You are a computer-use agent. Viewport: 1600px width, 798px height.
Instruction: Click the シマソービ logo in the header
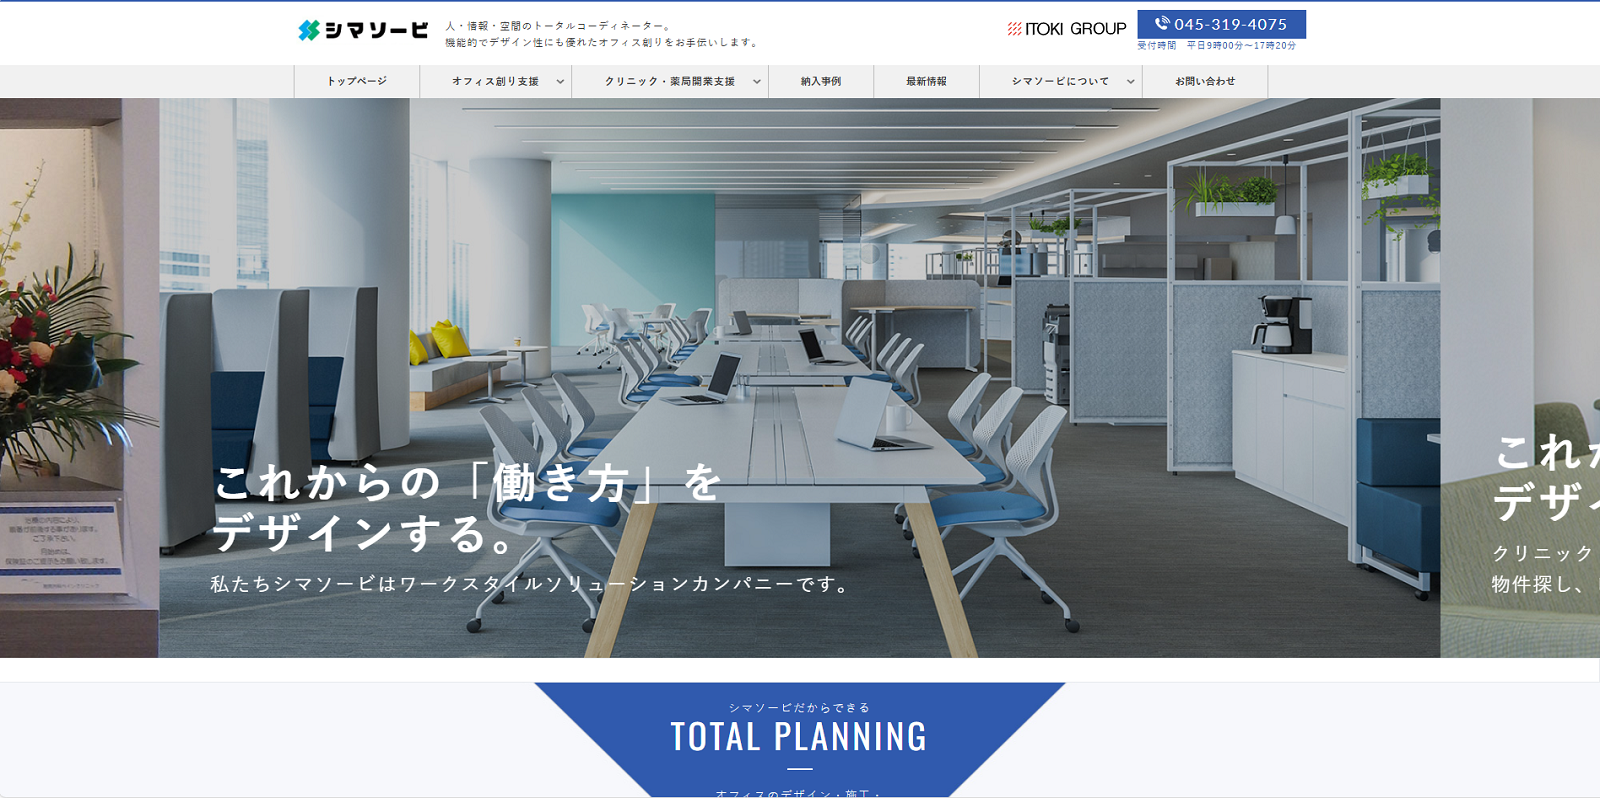(x=363, y=31)
